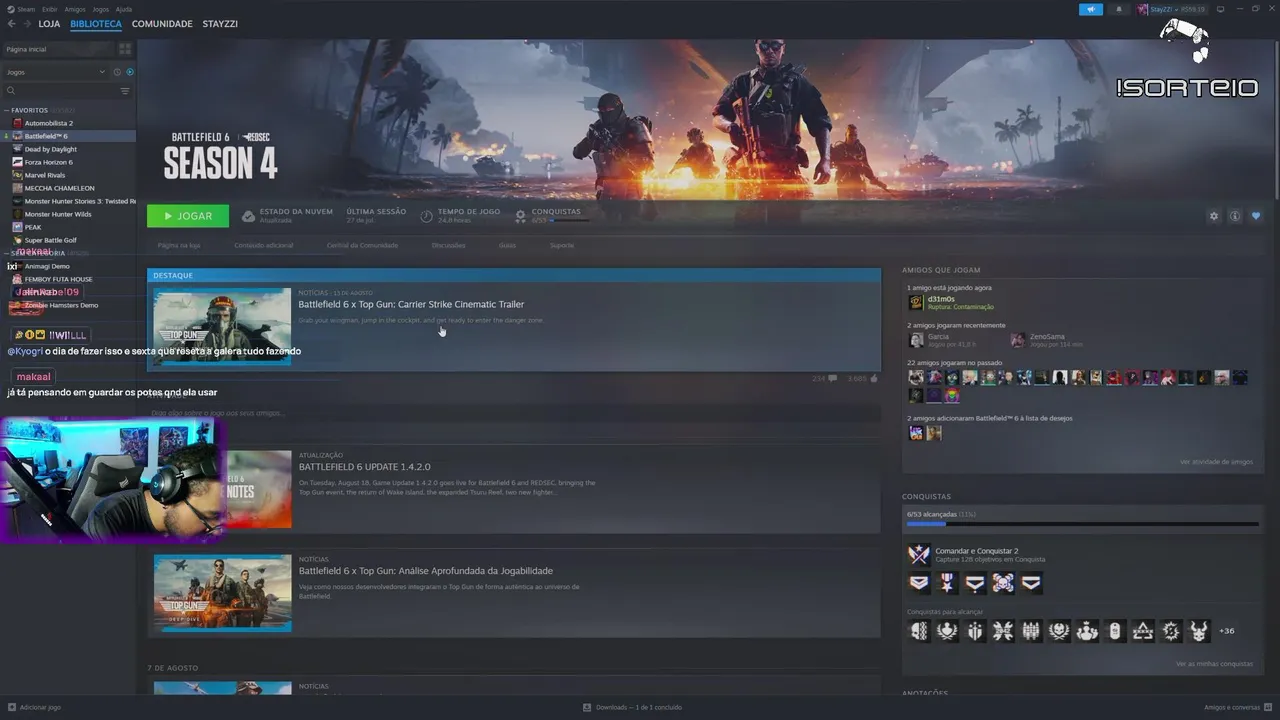Click the cloud status icon
Image resolution: width=1280 pixels, height=720 pixels.
[x=248, y=216]
